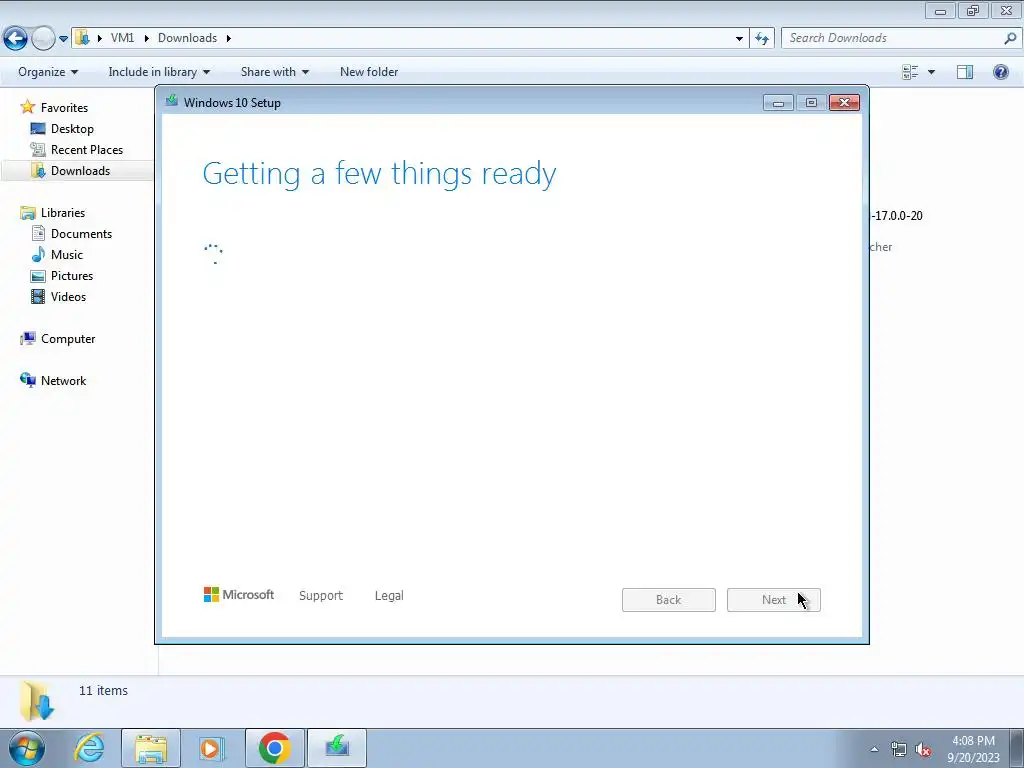Open Windows Explorer taskbar button
Screen dimensions: 1024x768
(x=151, y=748)
